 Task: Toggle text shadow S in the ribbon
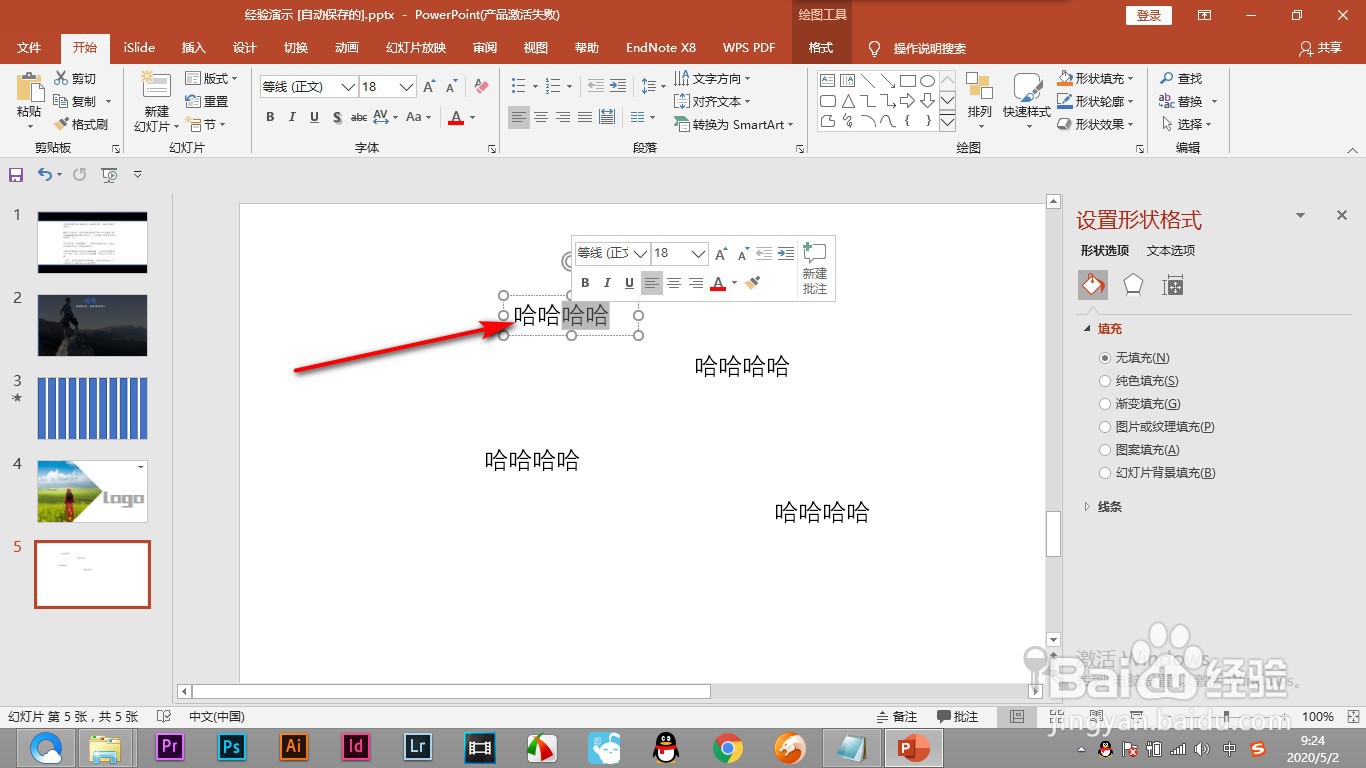pyautogui.click(x=336, y=117)
